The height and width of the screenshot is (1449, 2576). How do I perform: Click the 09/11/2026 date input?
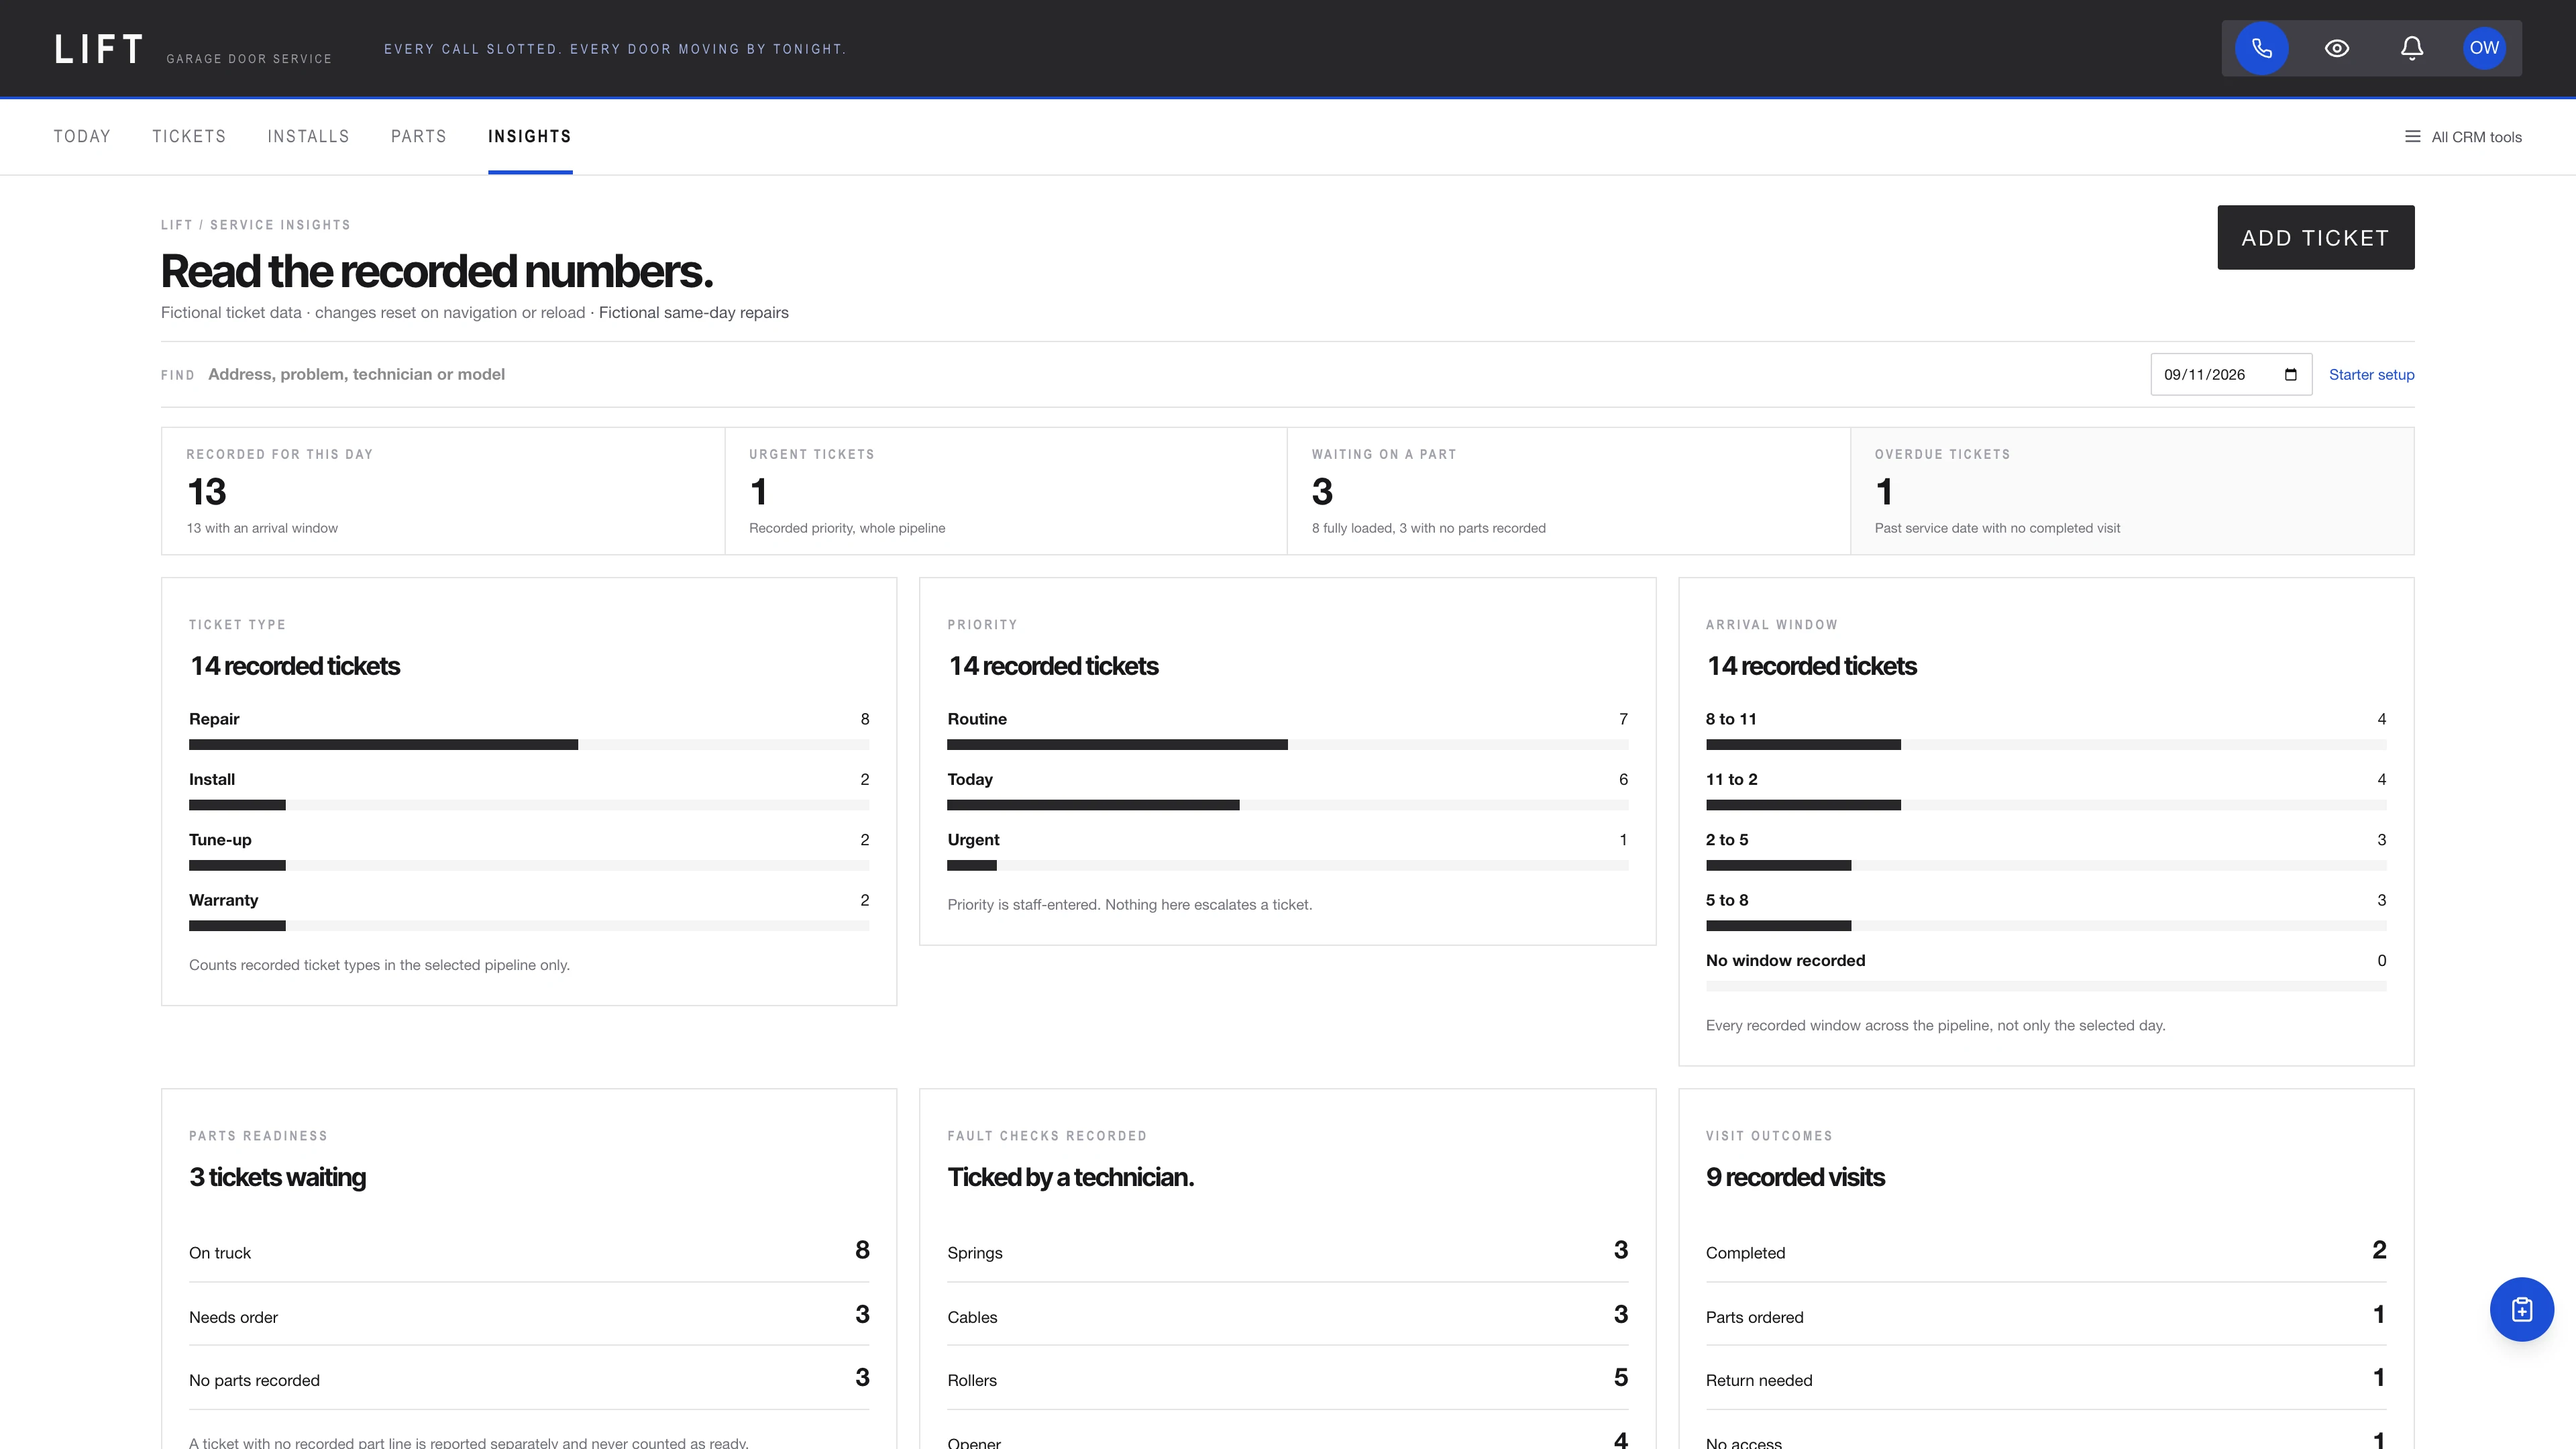coord(2230,375)
